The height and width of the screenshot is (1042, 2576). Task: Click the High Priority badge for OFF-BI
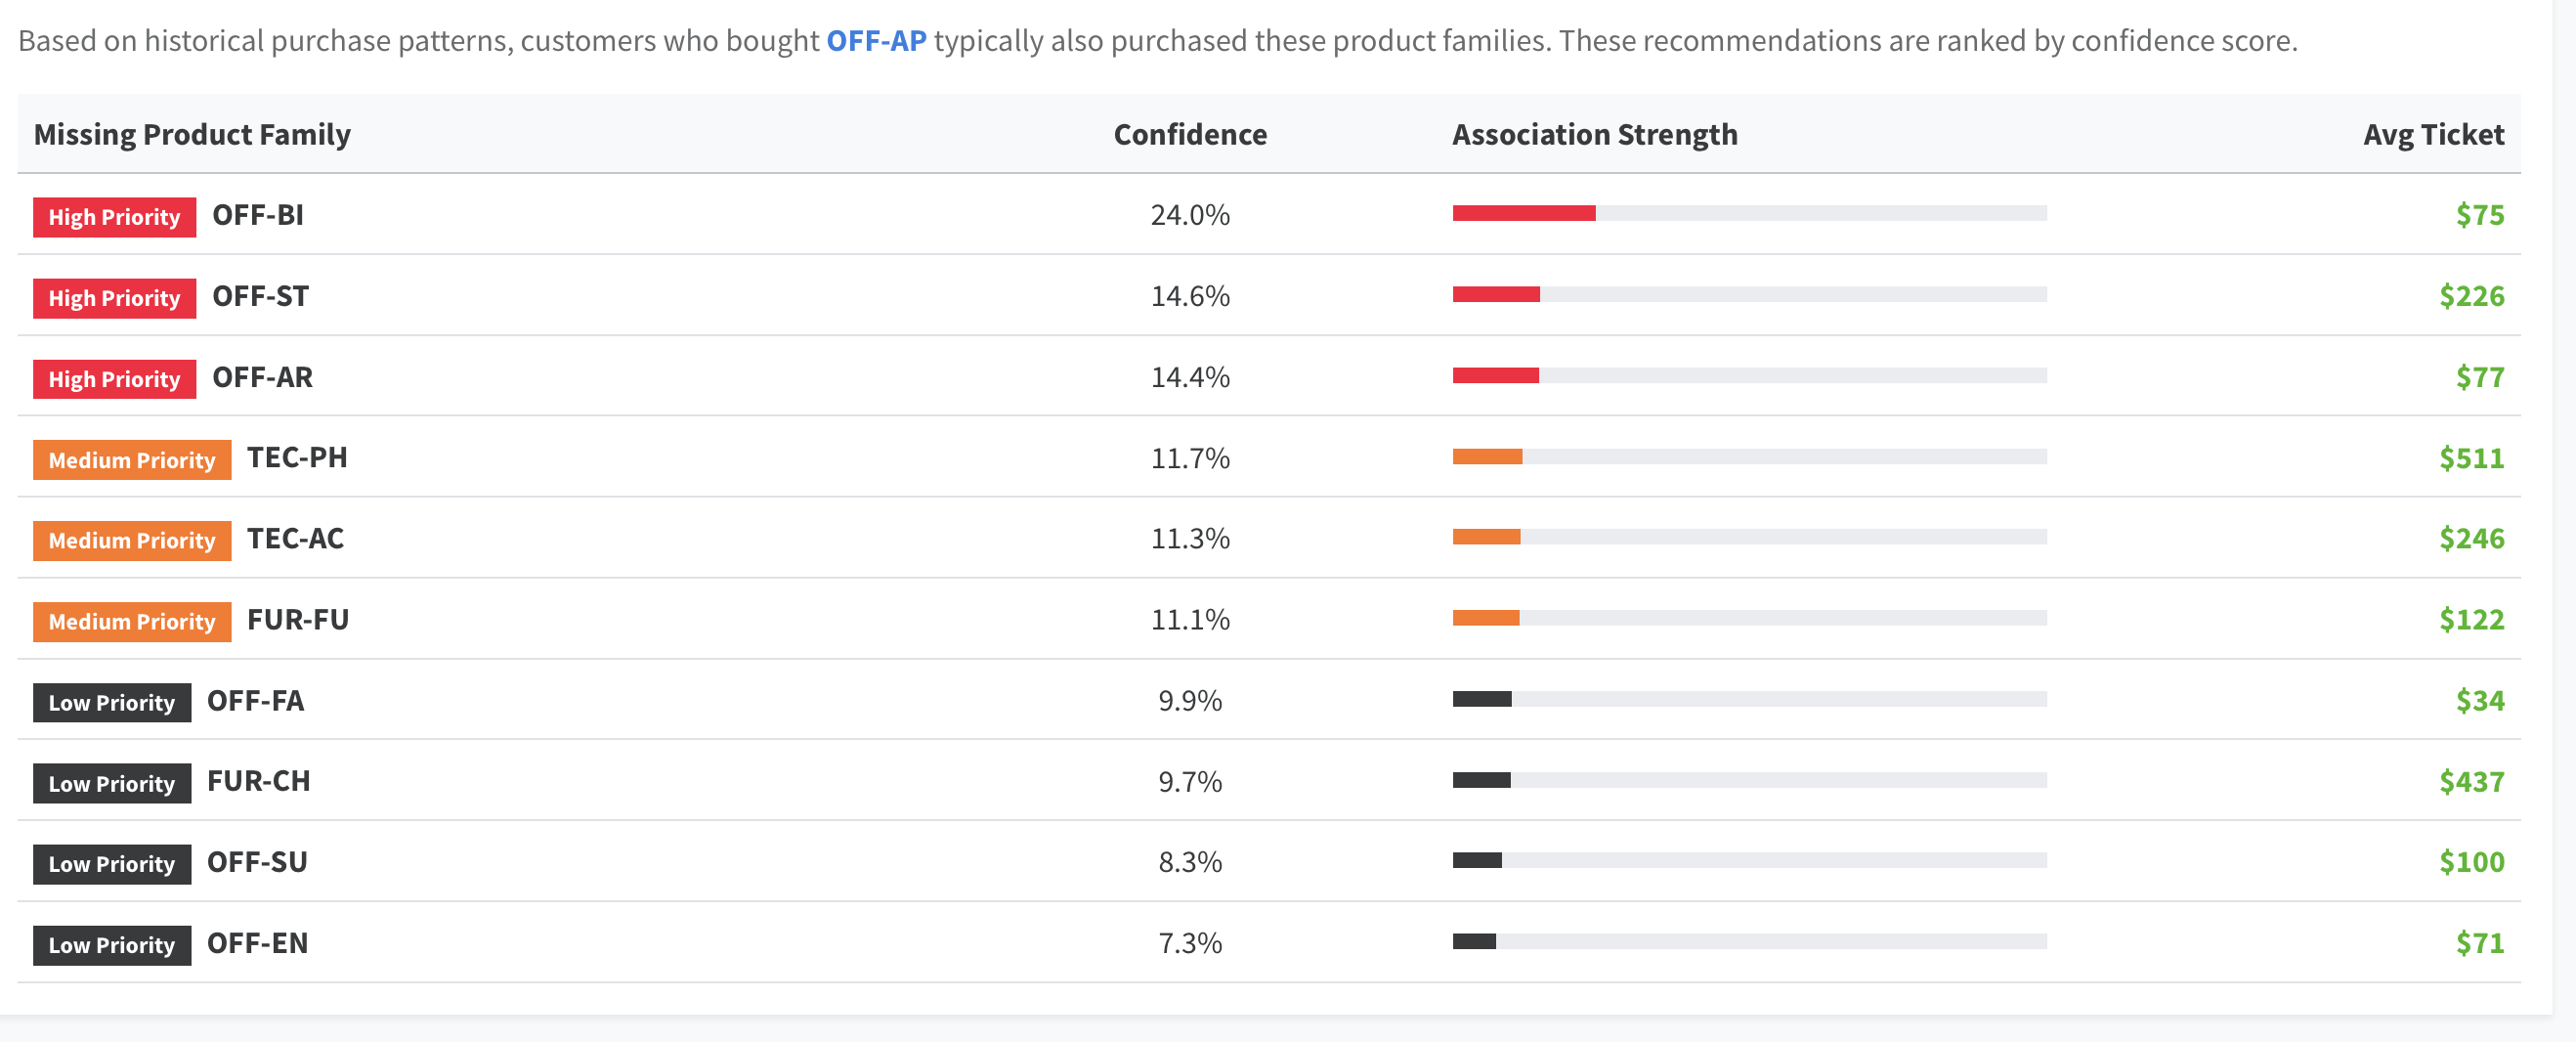click(x=114, y=217)
